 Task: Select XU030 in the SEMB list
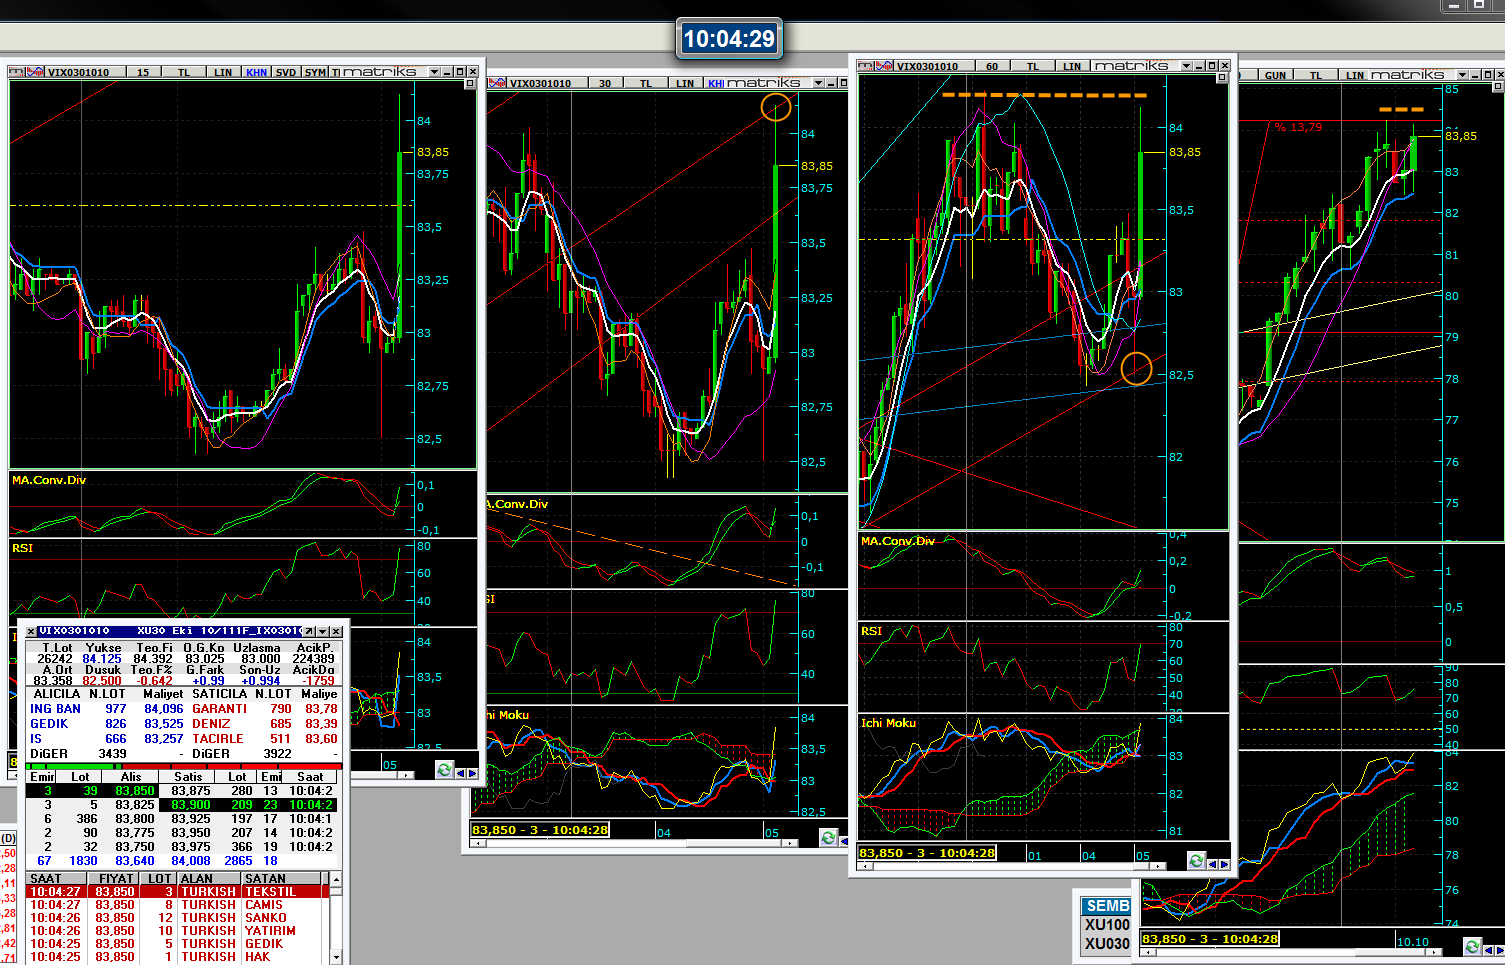point(1107,944)
